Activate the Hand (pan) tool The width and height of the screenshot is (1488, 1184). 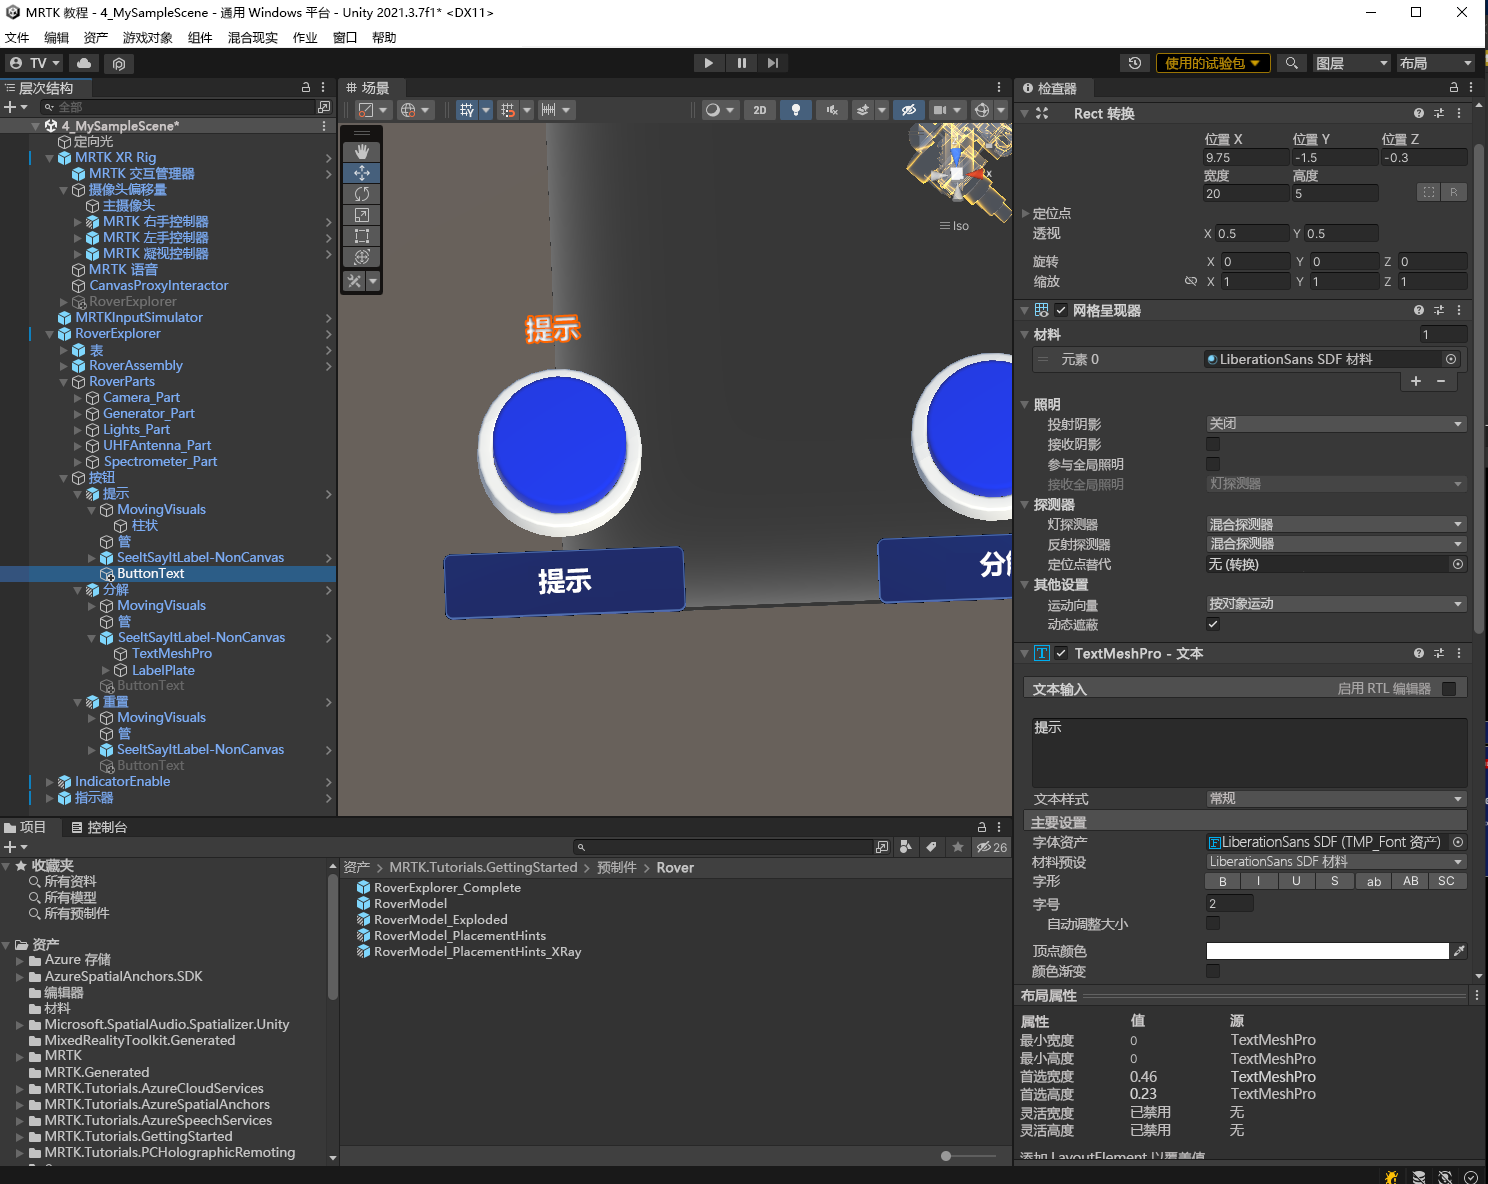(361, 151)
